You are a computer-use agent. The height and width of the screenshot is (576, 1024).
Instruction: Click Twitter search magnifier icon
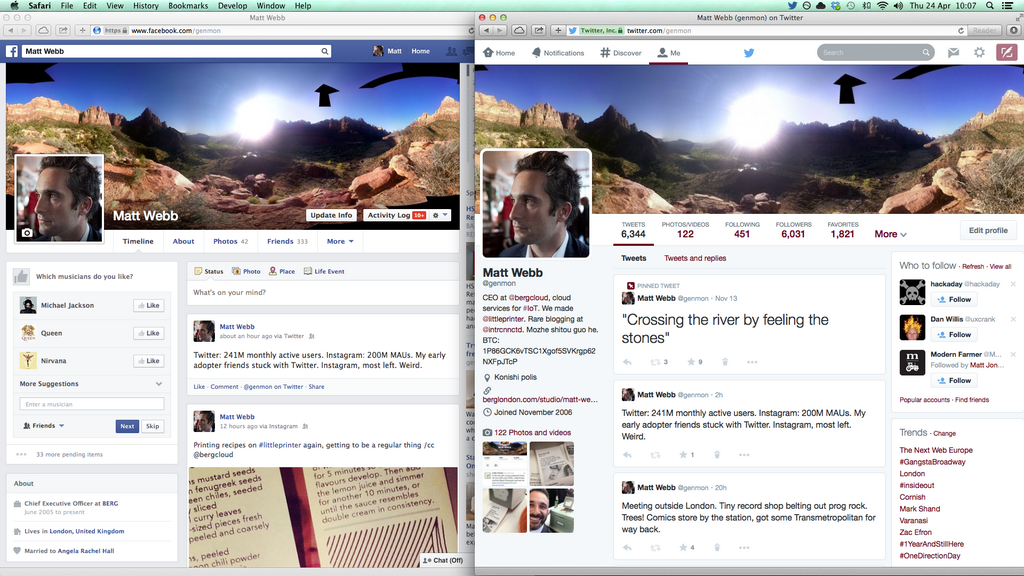coord(925,52)
